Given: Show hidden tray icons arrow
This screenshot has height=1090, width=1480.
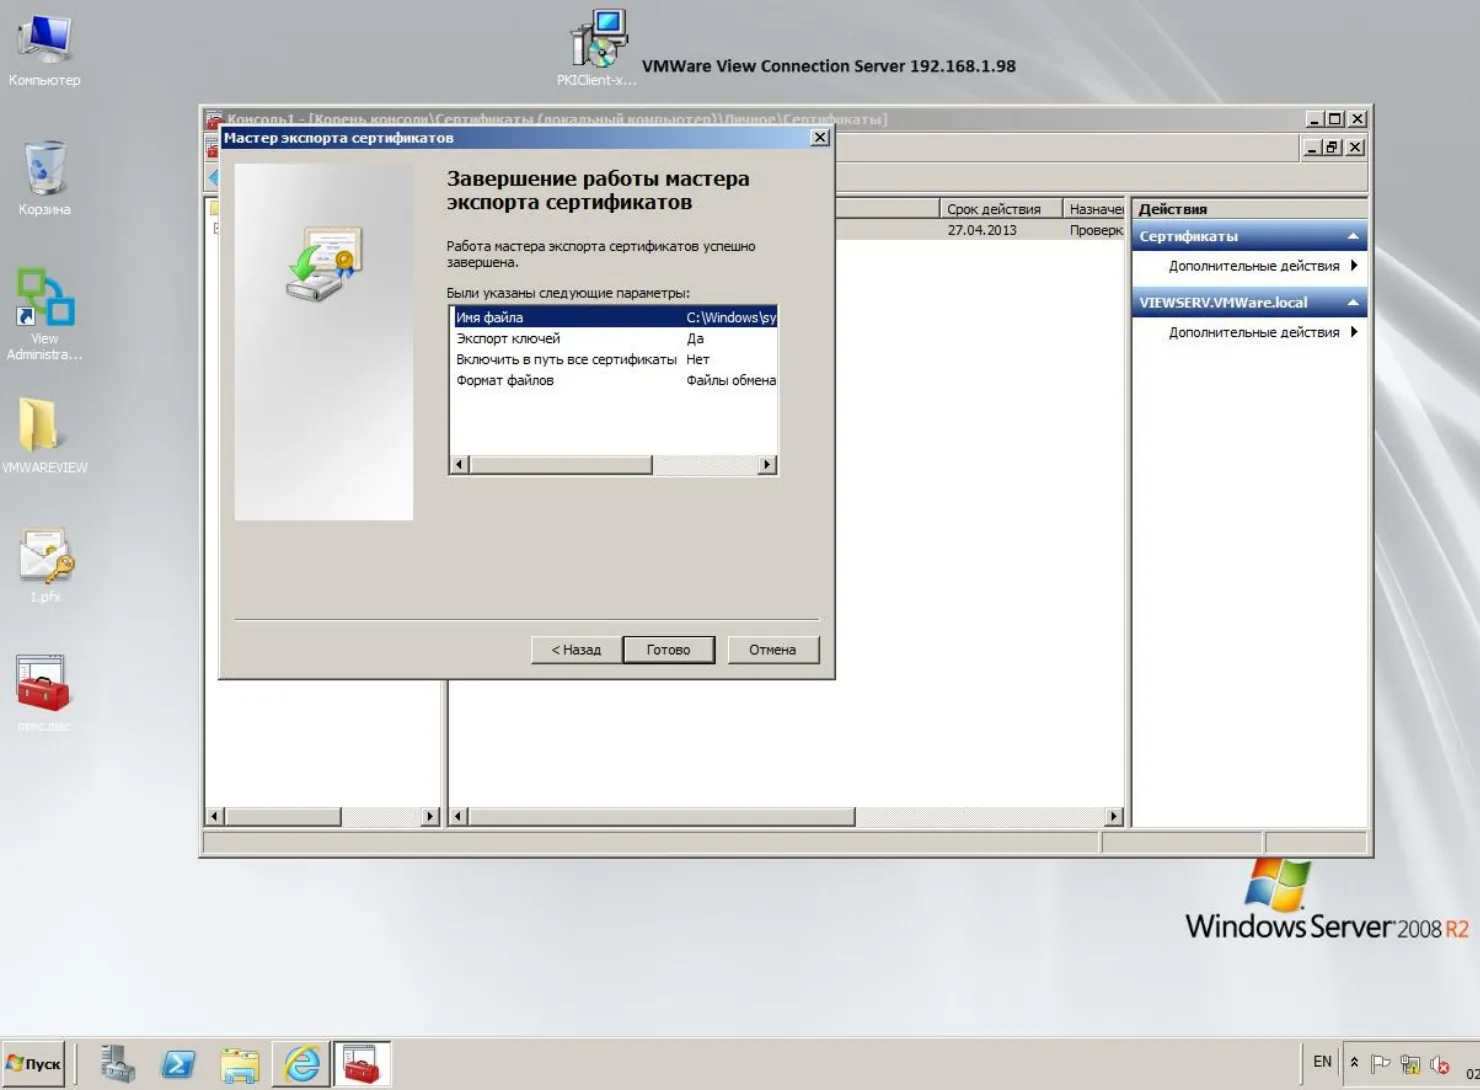Looking at the screenshot, I should (1354, 1063).
